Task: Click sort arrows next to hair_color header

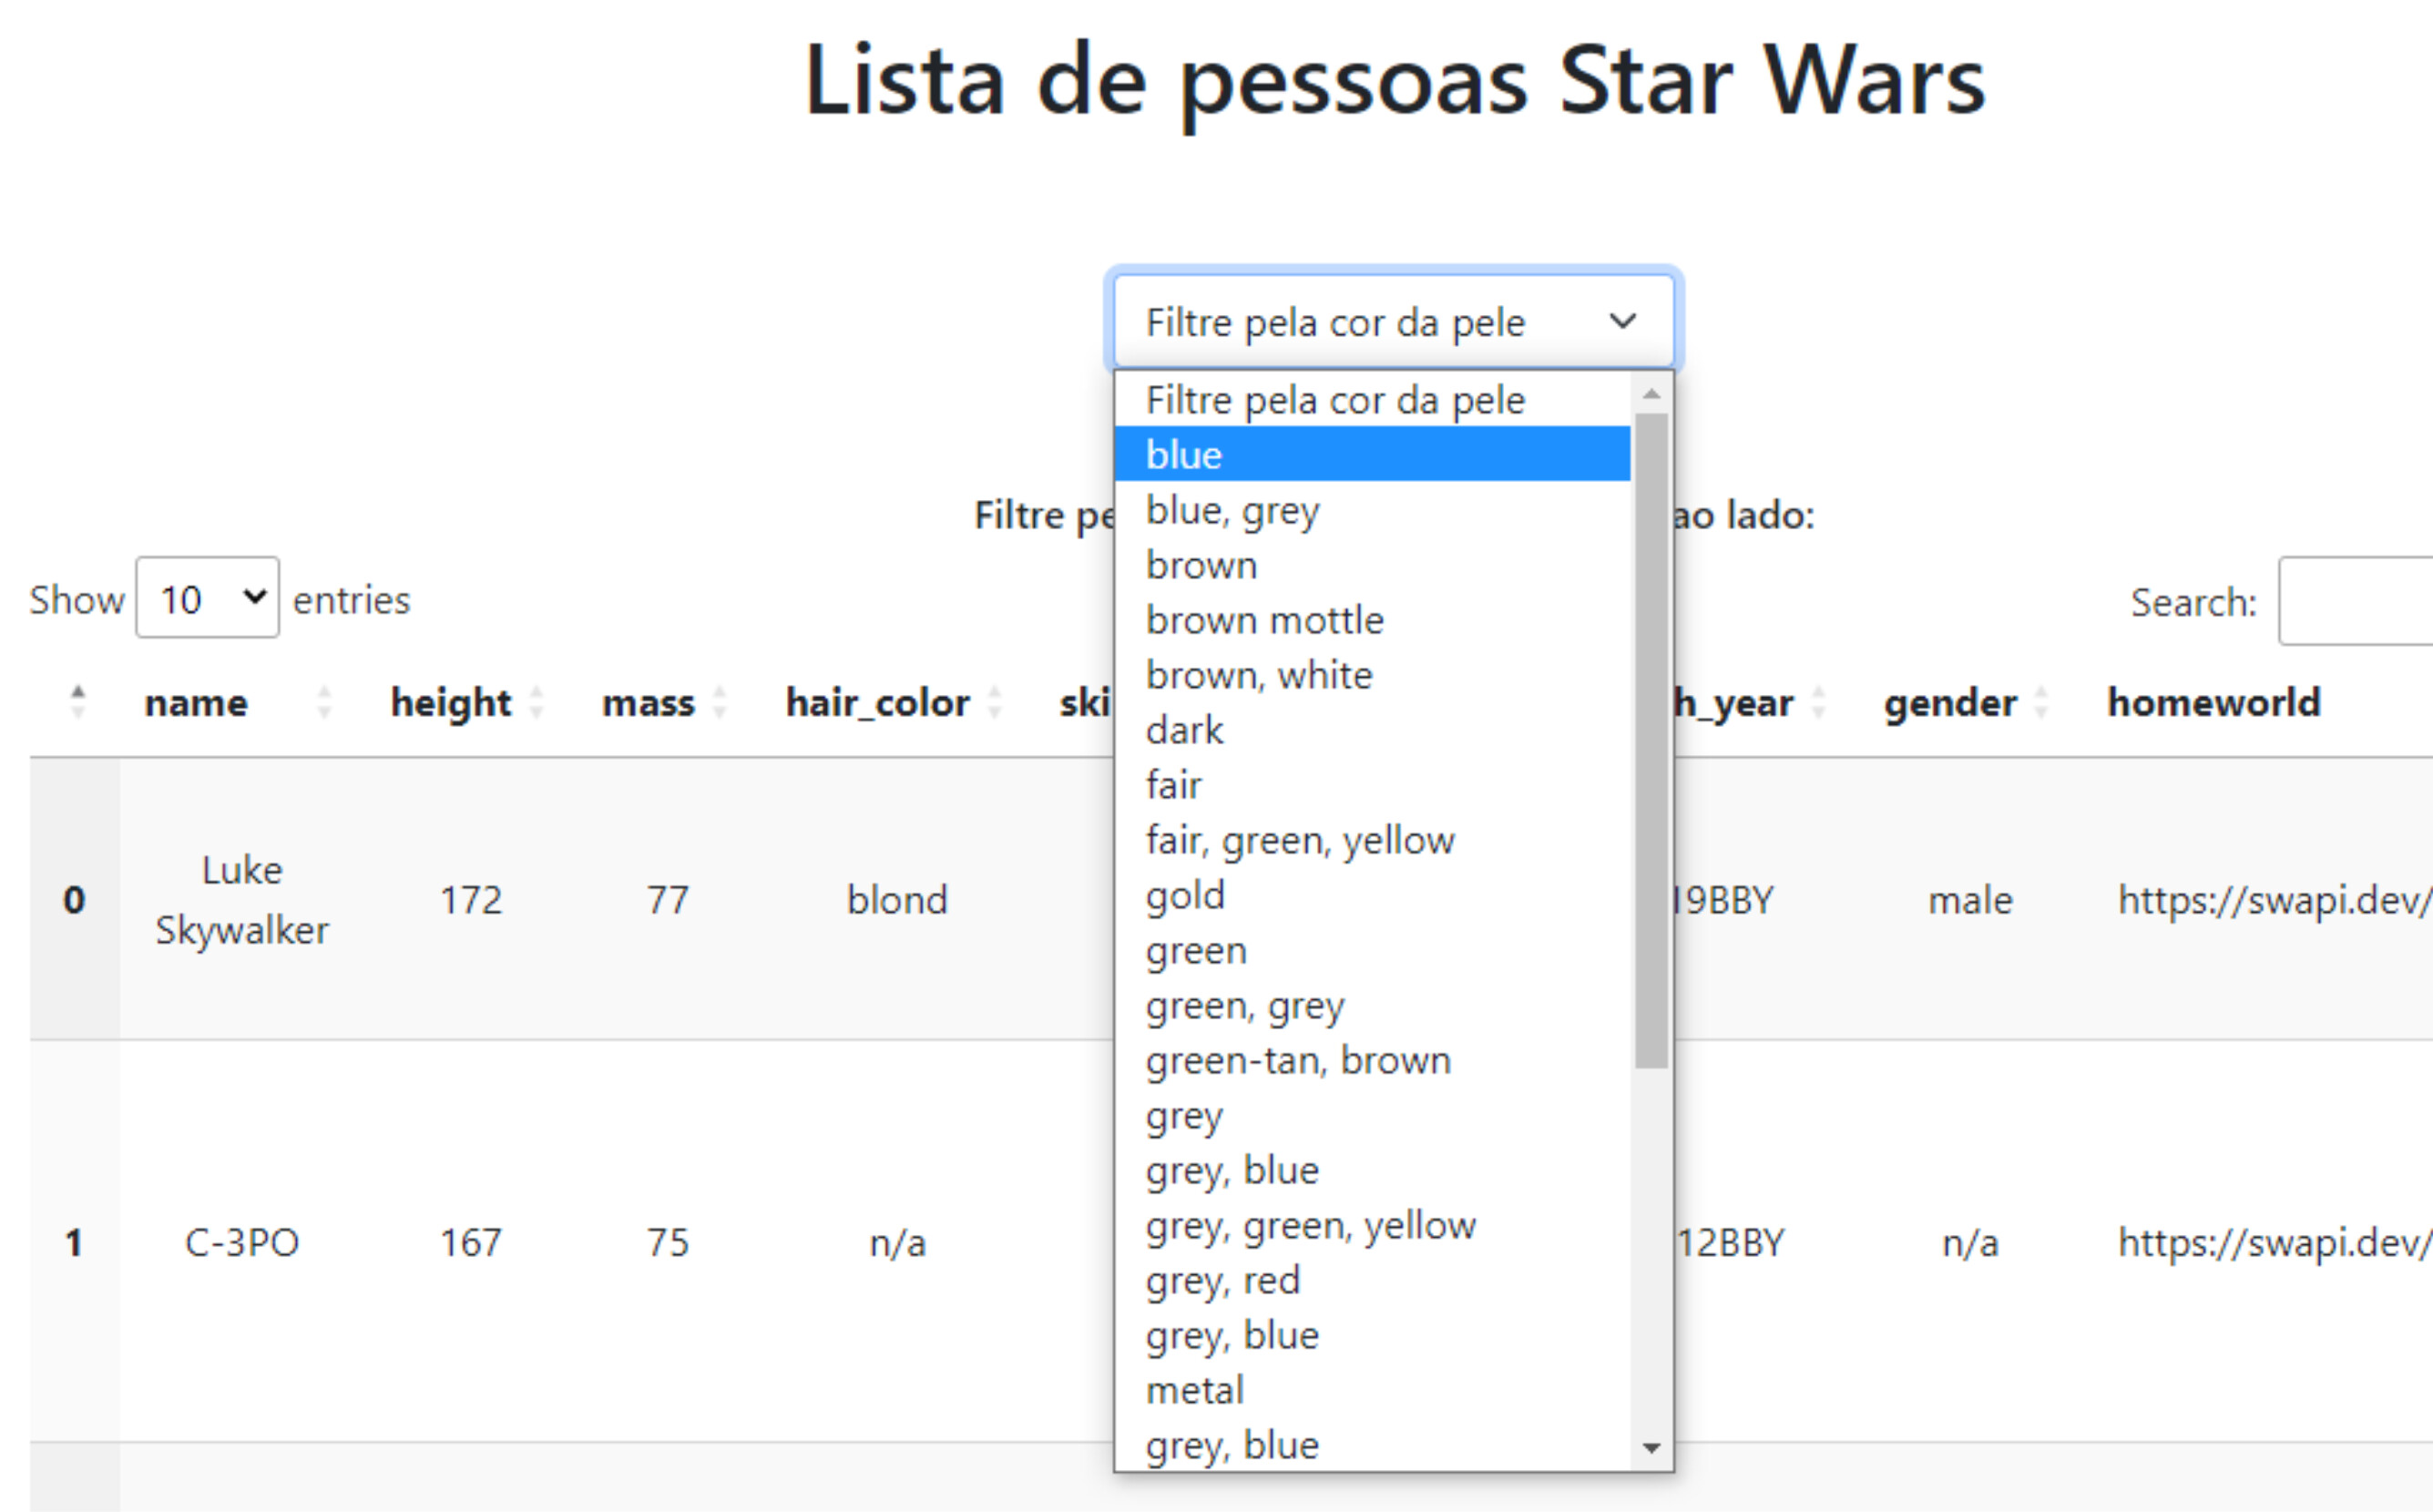Action: [x=995, y=702]
